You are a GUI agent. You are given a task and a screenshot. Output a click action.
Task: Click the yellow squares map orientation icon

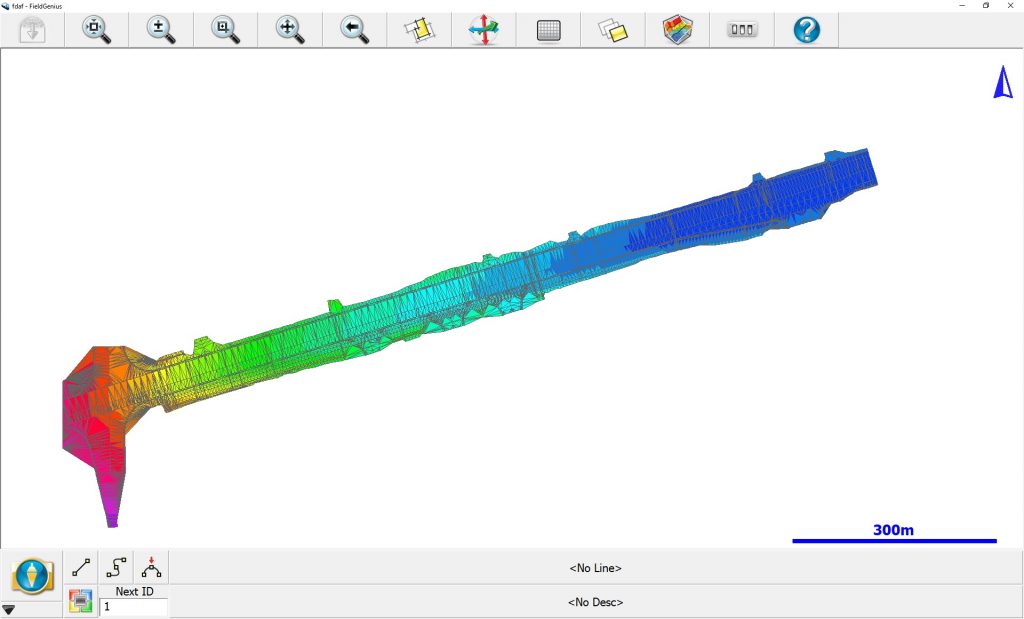click(x=419, y=30)
